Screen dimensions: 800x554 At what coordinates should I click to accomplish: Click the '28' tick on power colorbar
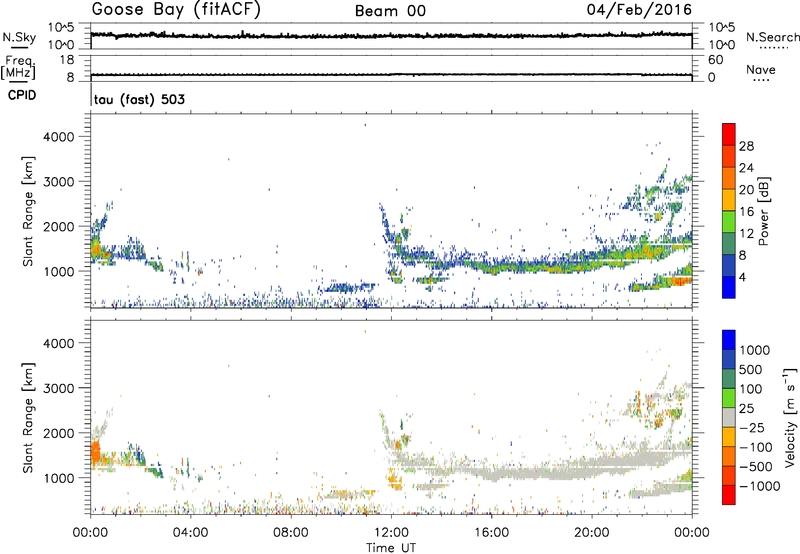click(x=746, y=146)
